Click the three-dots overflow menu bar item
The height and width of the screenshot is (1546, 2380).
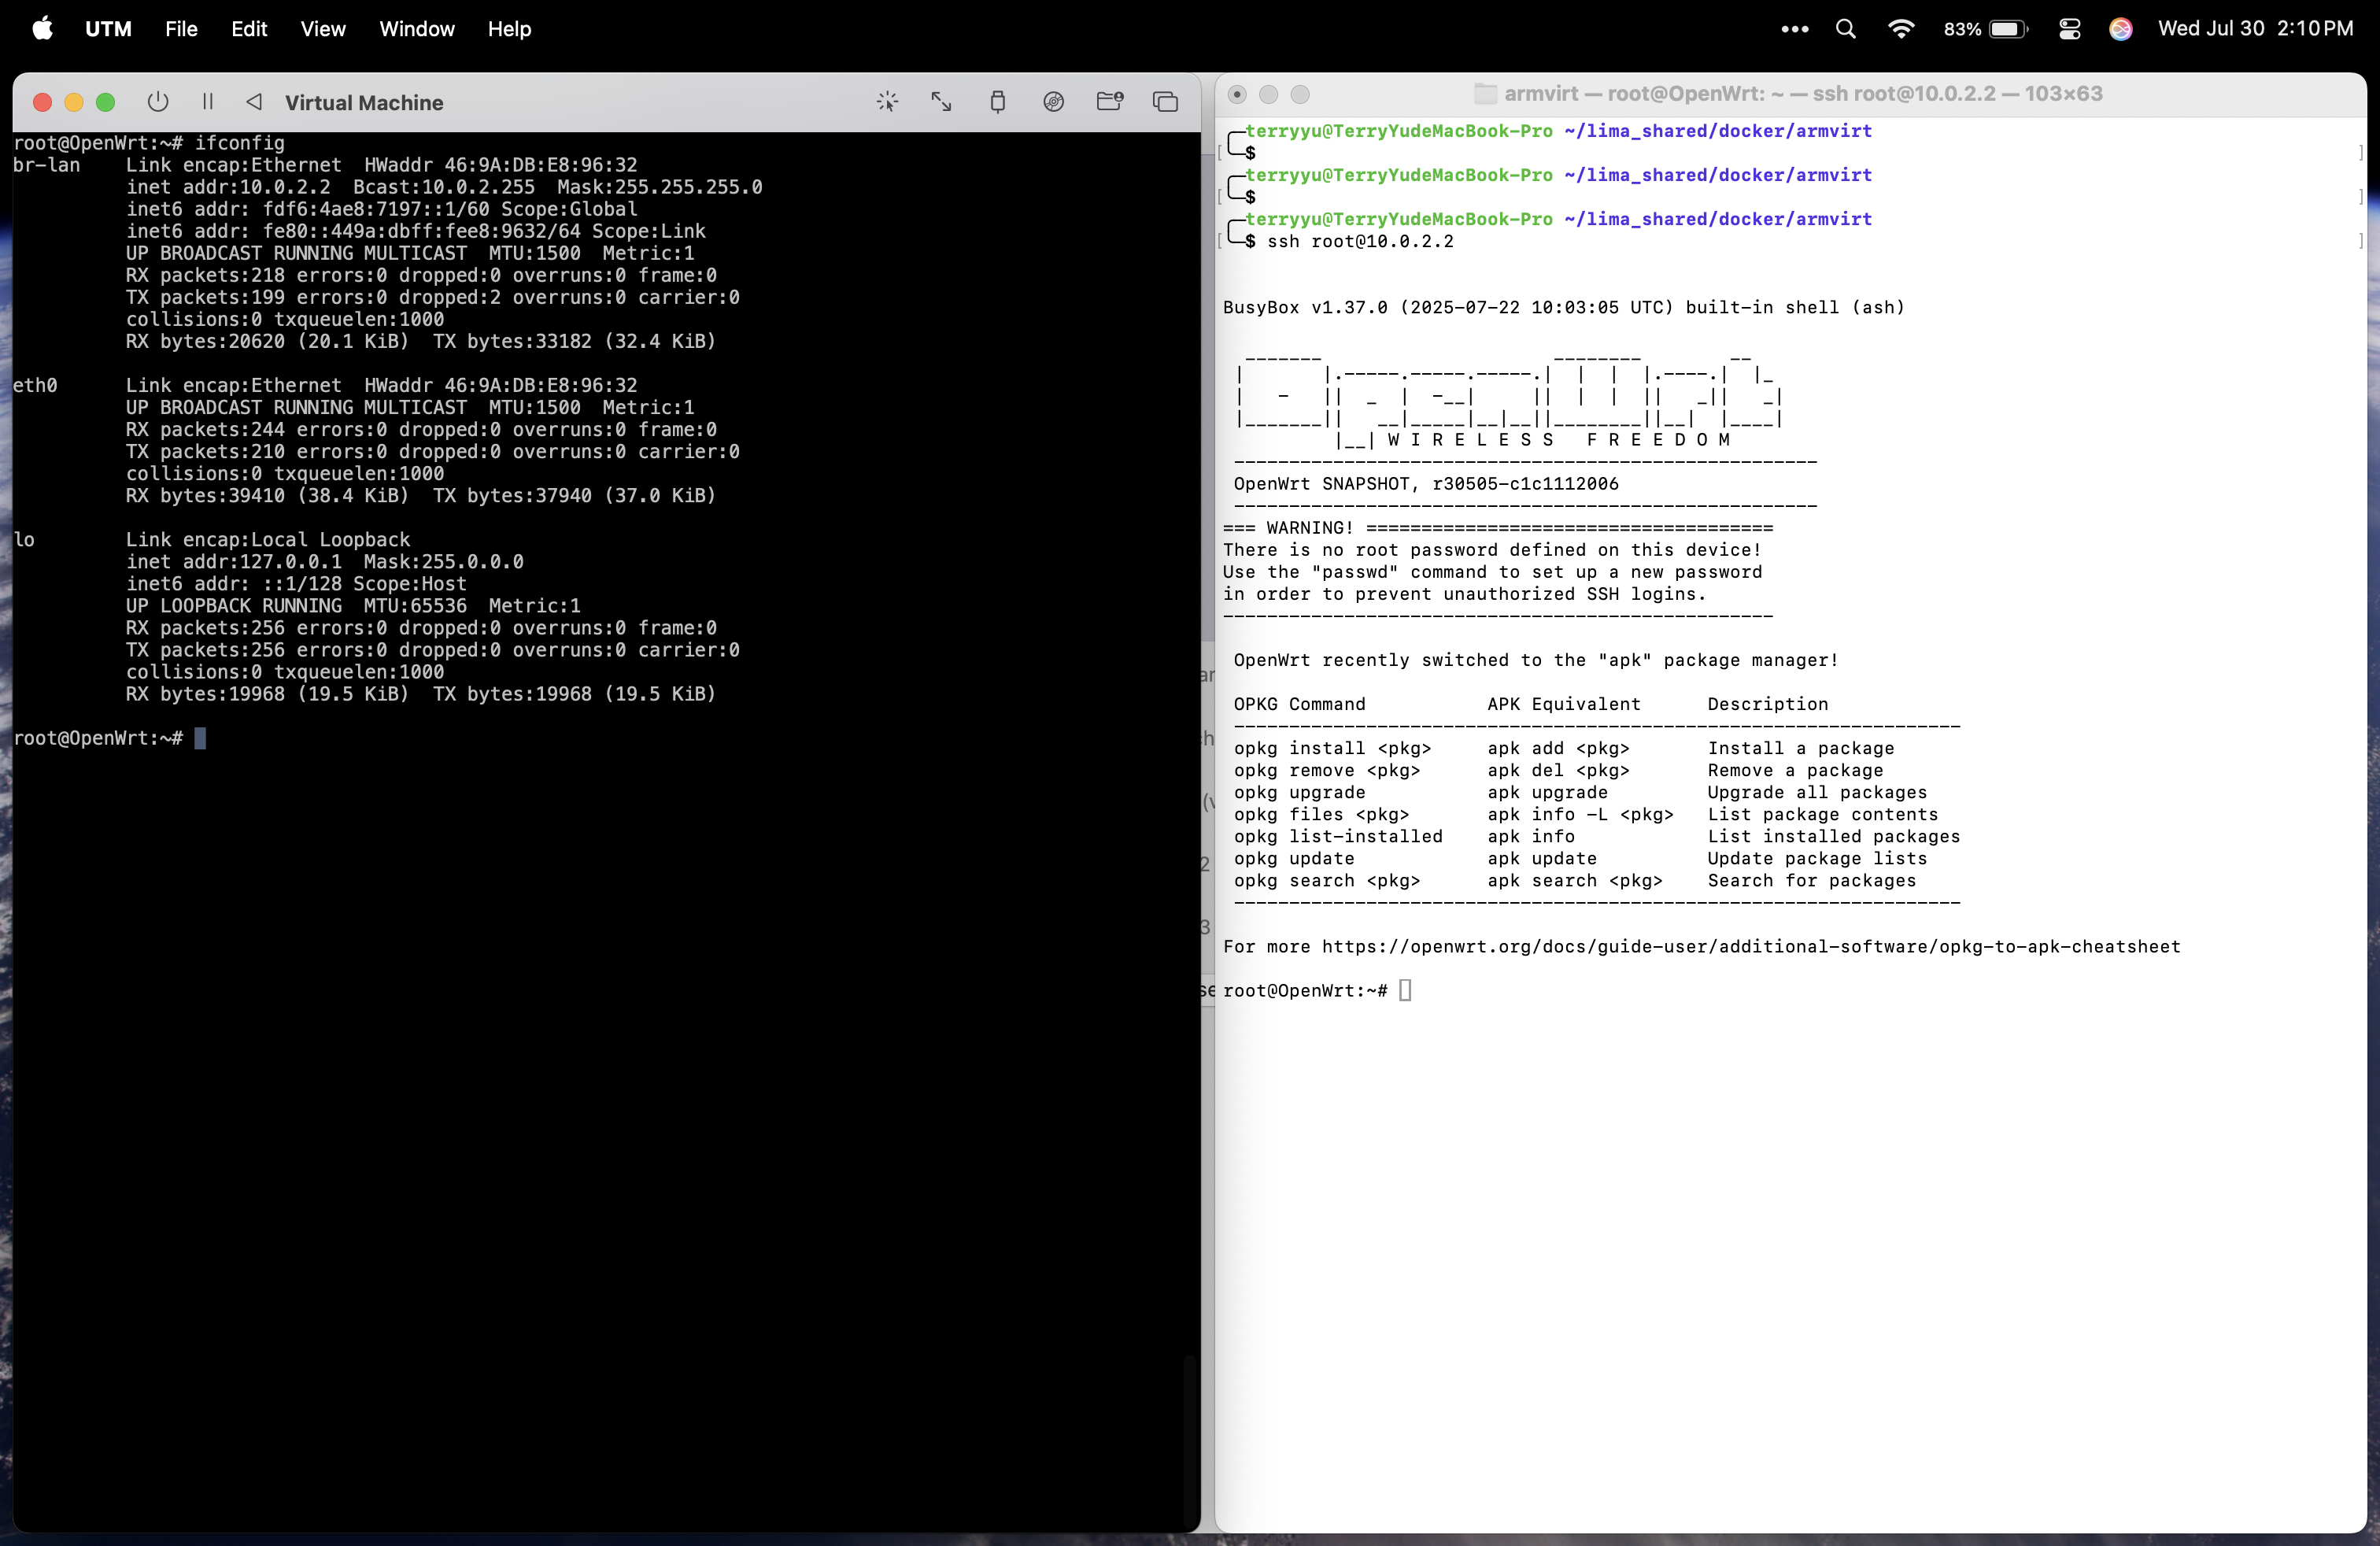point(1795,29)
